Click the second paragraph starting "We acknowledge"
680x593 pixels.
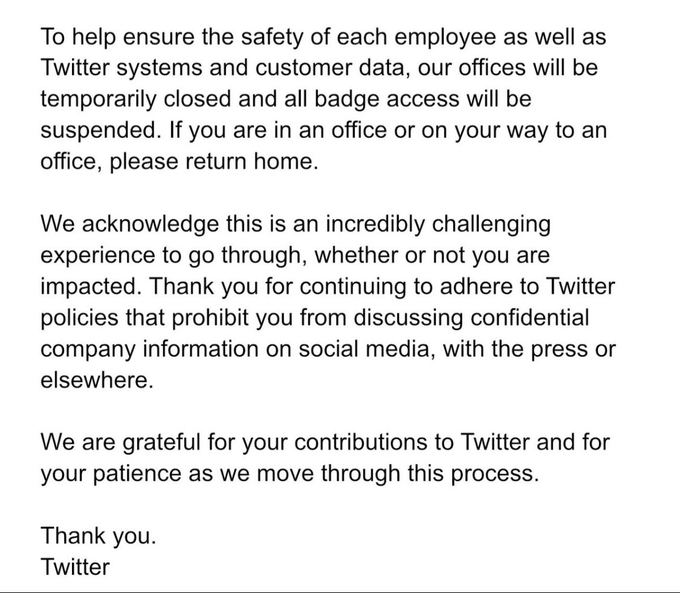pyautogui.click(x=328, y=301)
